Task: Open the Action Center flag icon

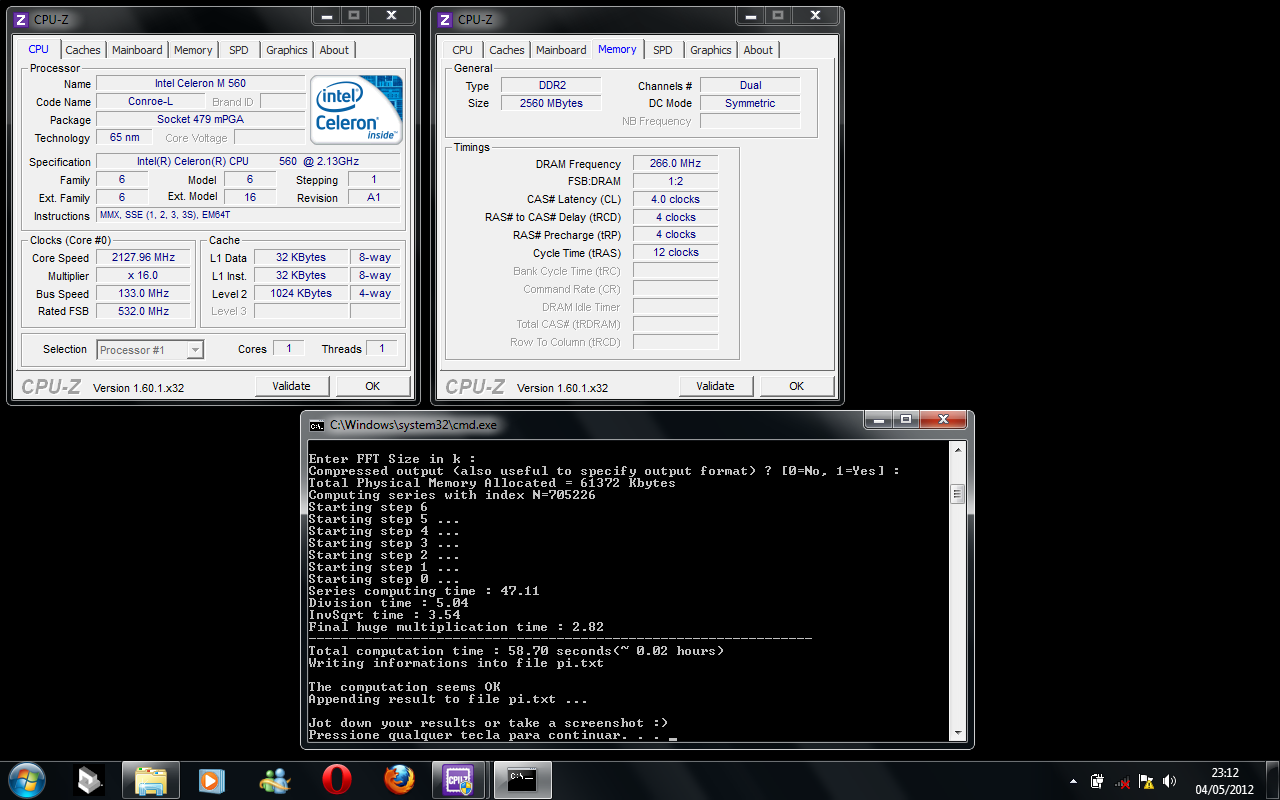Action: [1146, 780]
